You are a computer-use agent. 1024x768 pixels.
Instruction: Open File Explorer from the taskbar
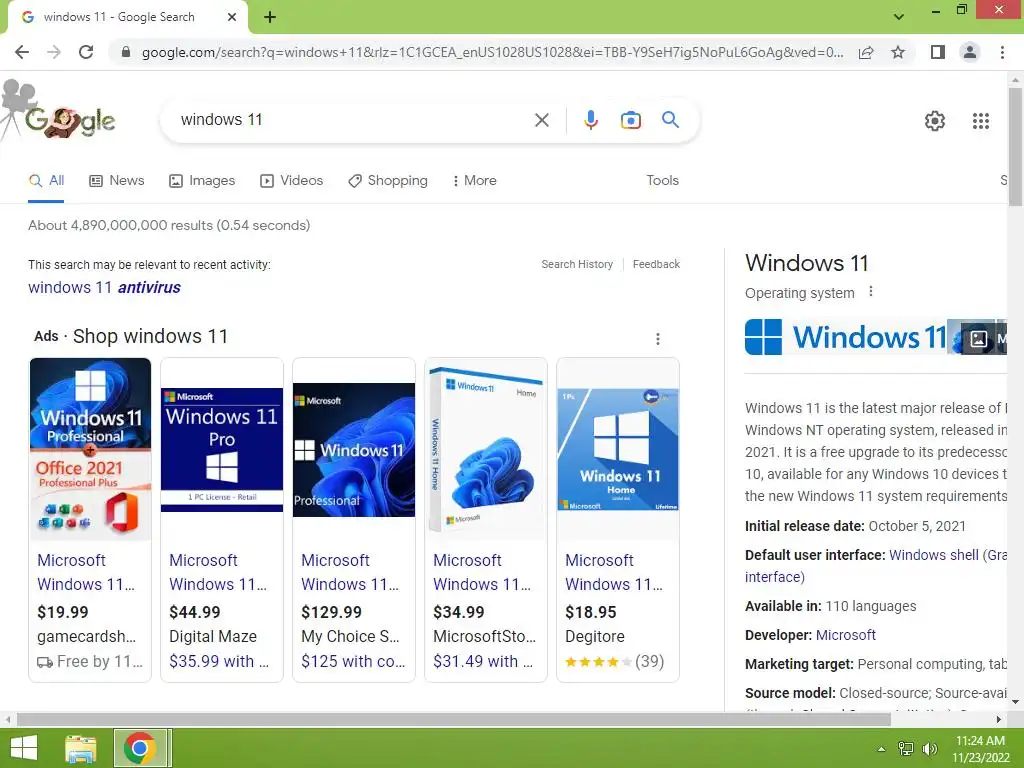[x=81, y=748]
